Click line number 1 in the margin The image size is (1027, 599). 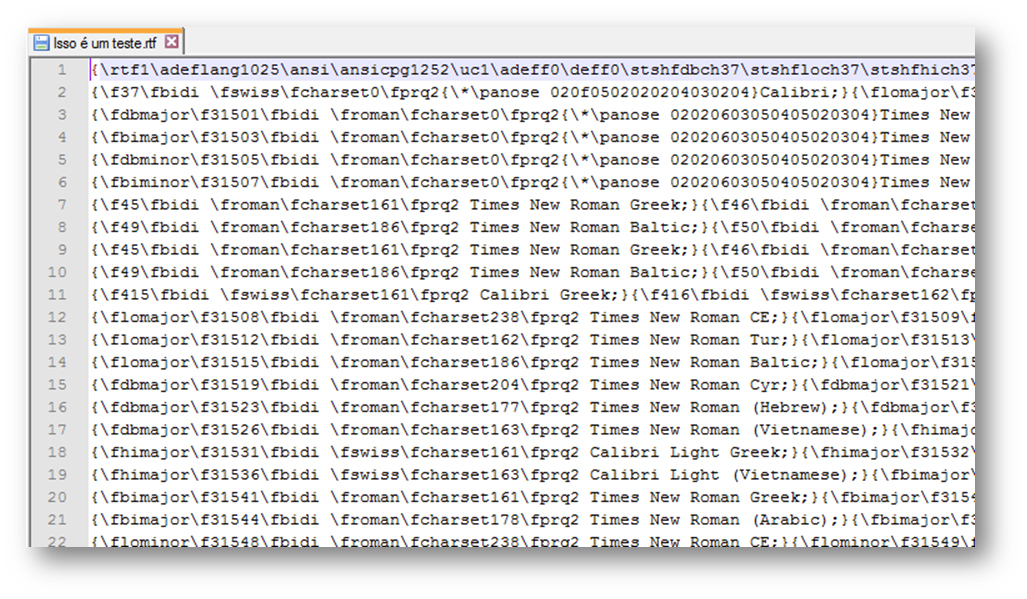point(62,70)
